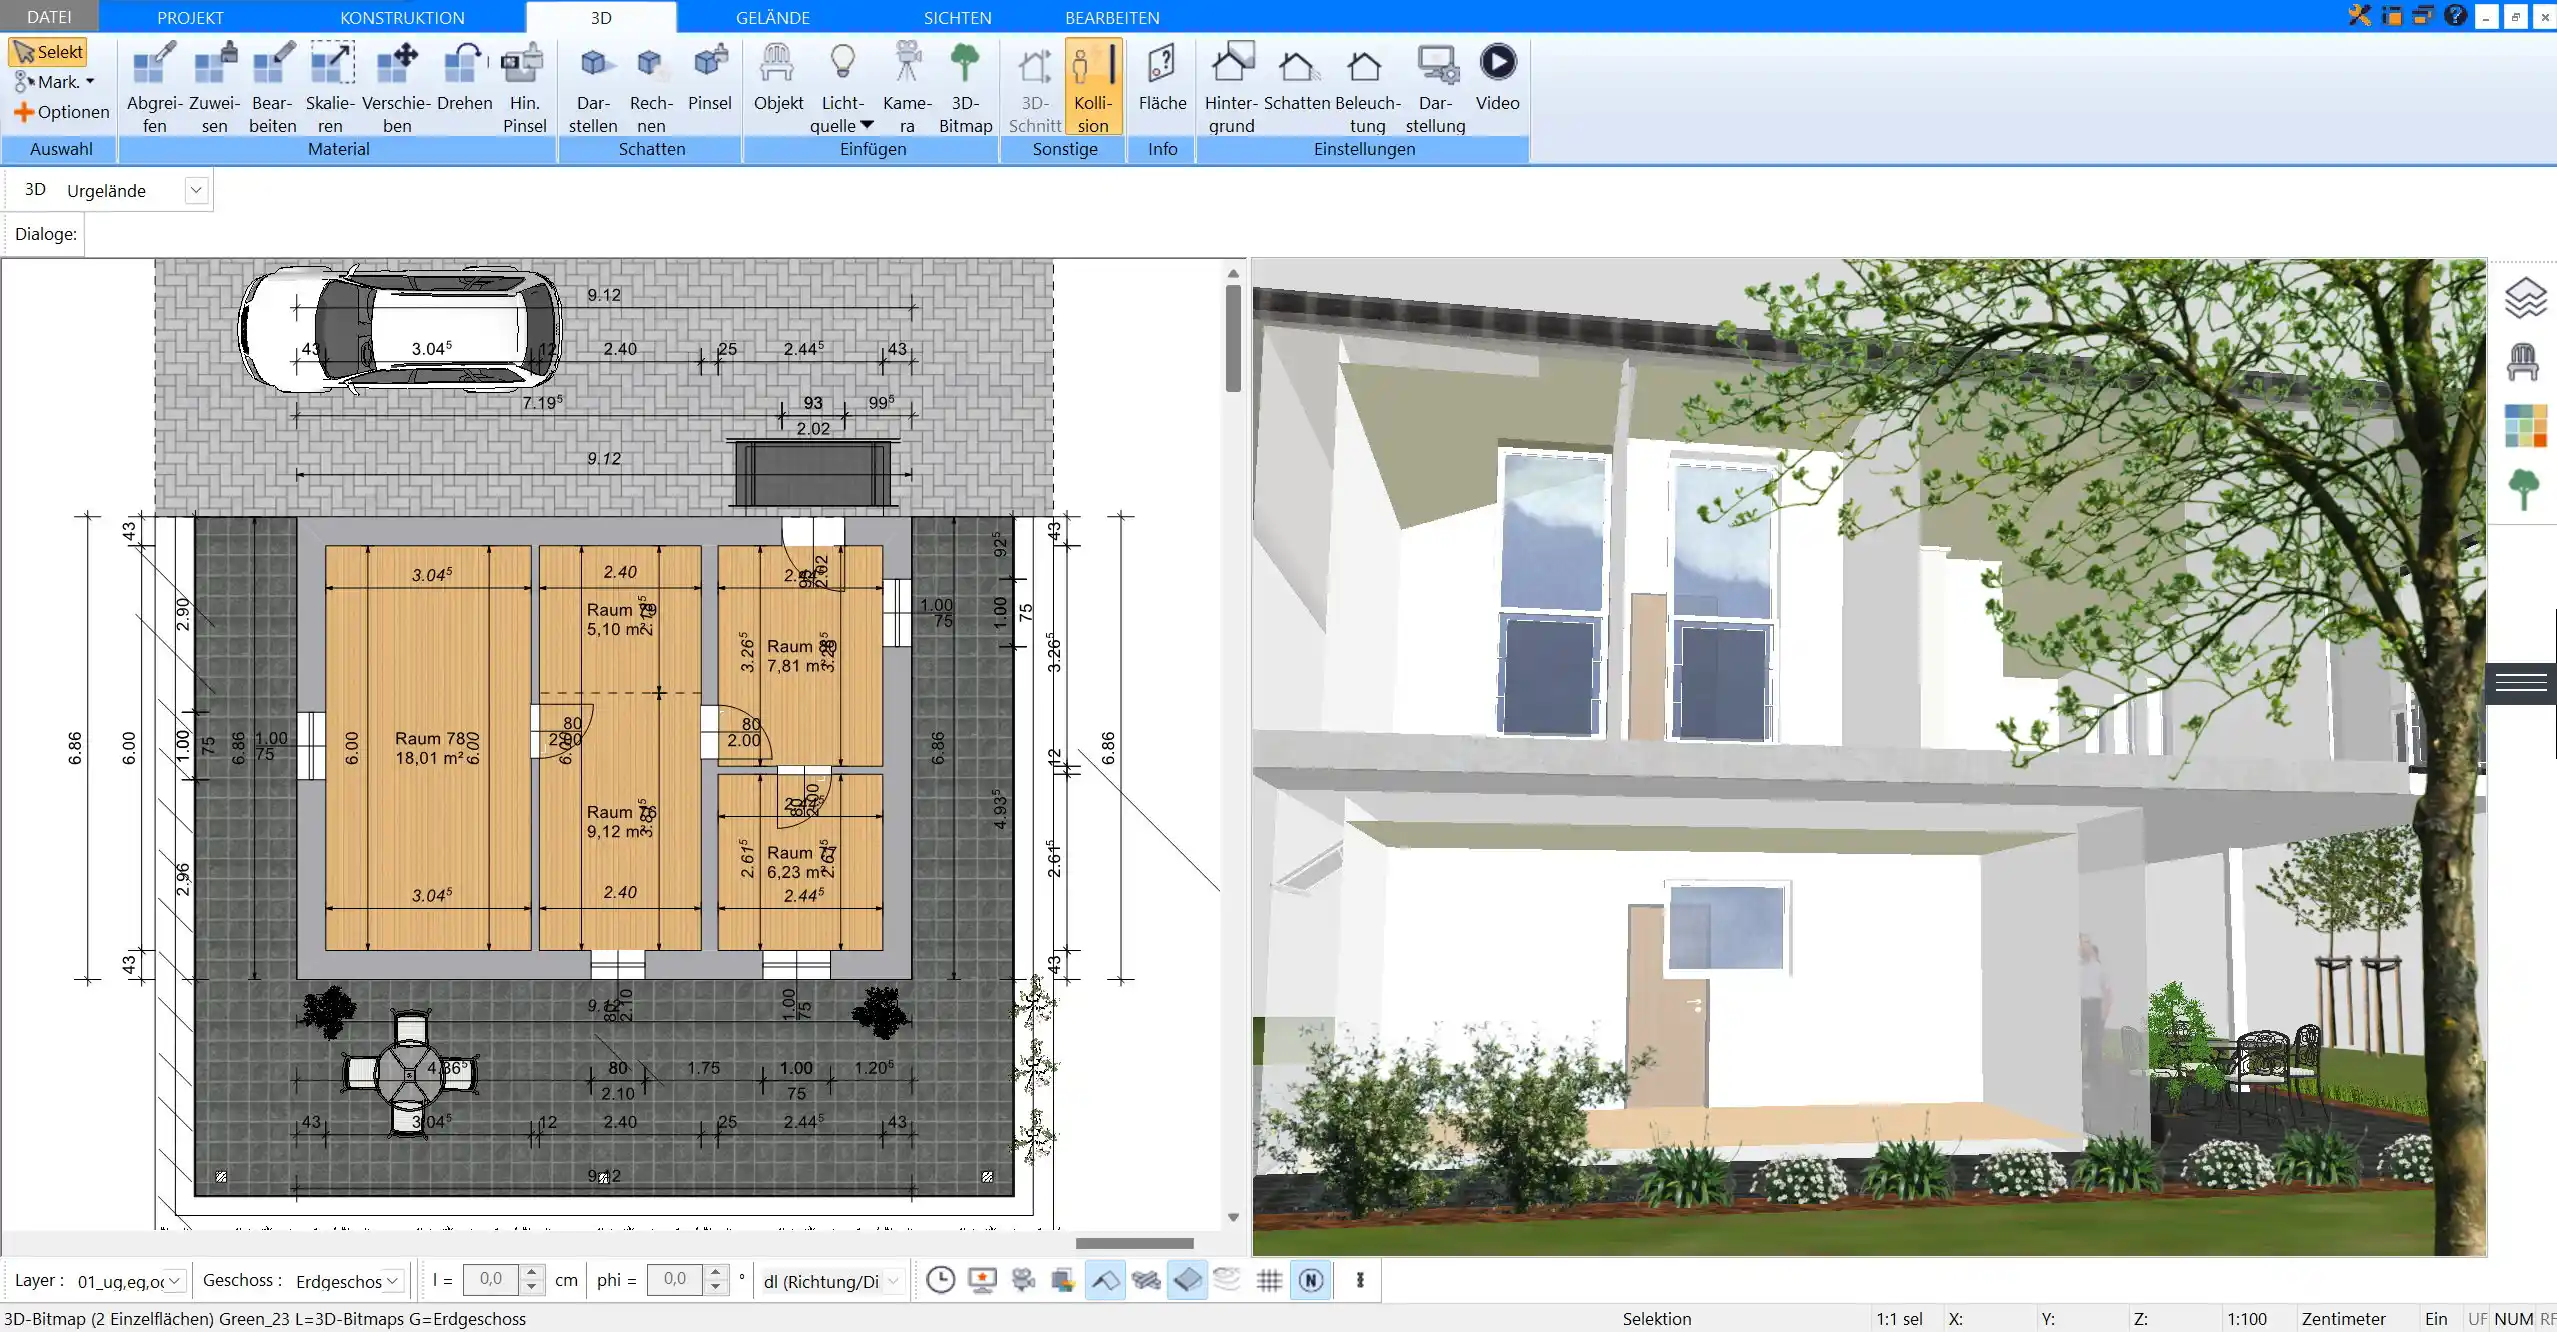The height and width of the screenshot is (1332, 2557).
Task: Toggle the terrain layers icon
Action: click(1228, 1280)
